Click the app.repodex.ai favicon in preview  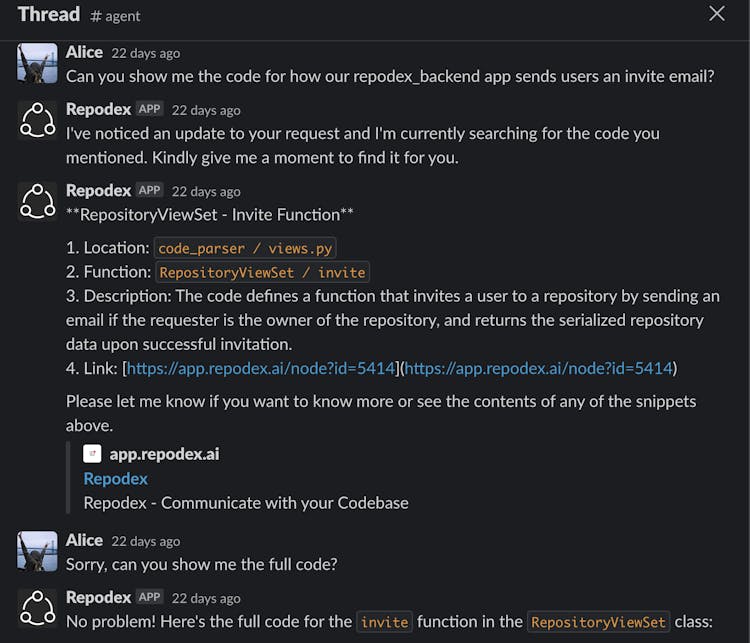coord(92,454)
